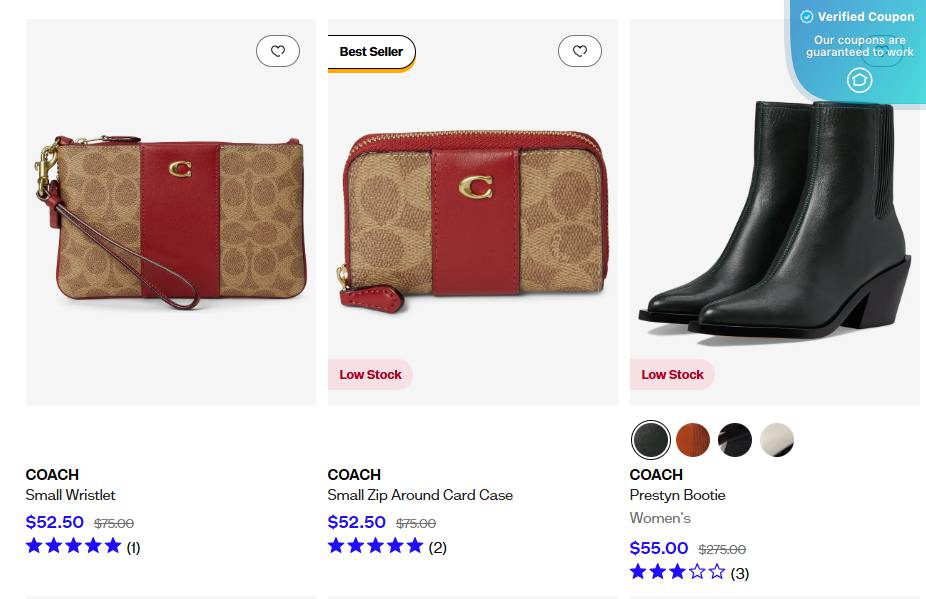Select the ivory color swatch for Prestyn Bootie

pos(777,440)
